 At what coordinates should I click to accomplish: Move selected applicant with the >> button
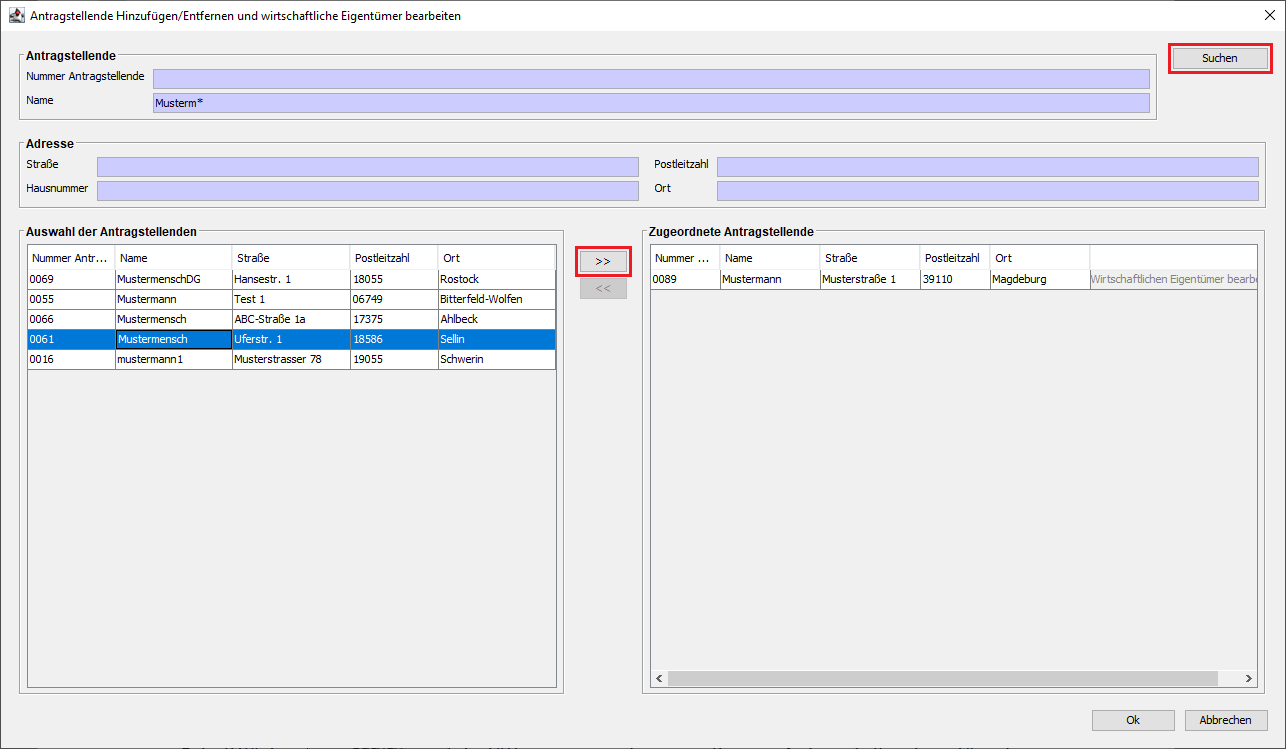coord(603,261)
